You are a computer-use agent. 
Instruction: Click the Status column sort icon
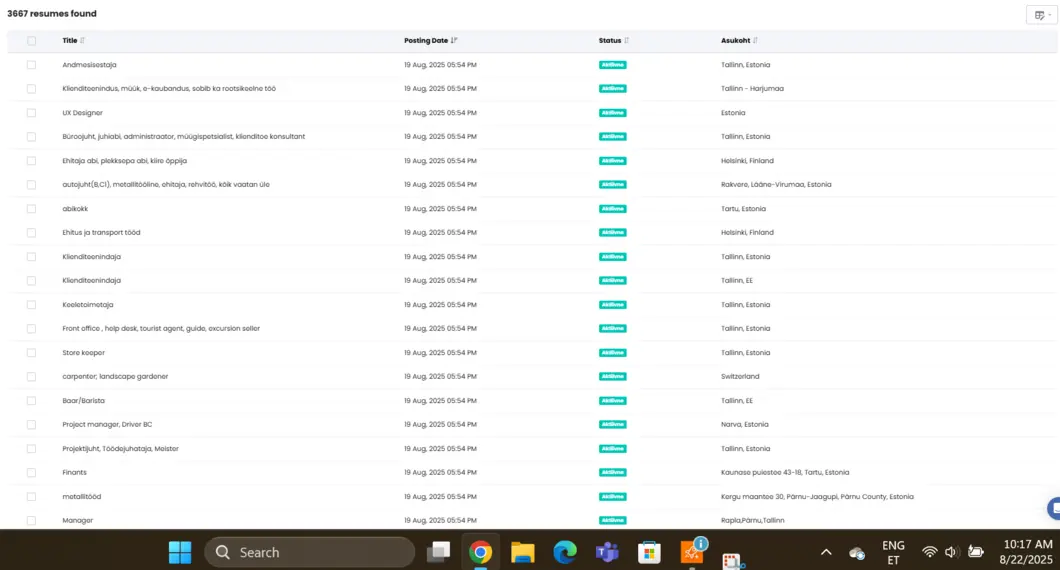coord(627,41)
